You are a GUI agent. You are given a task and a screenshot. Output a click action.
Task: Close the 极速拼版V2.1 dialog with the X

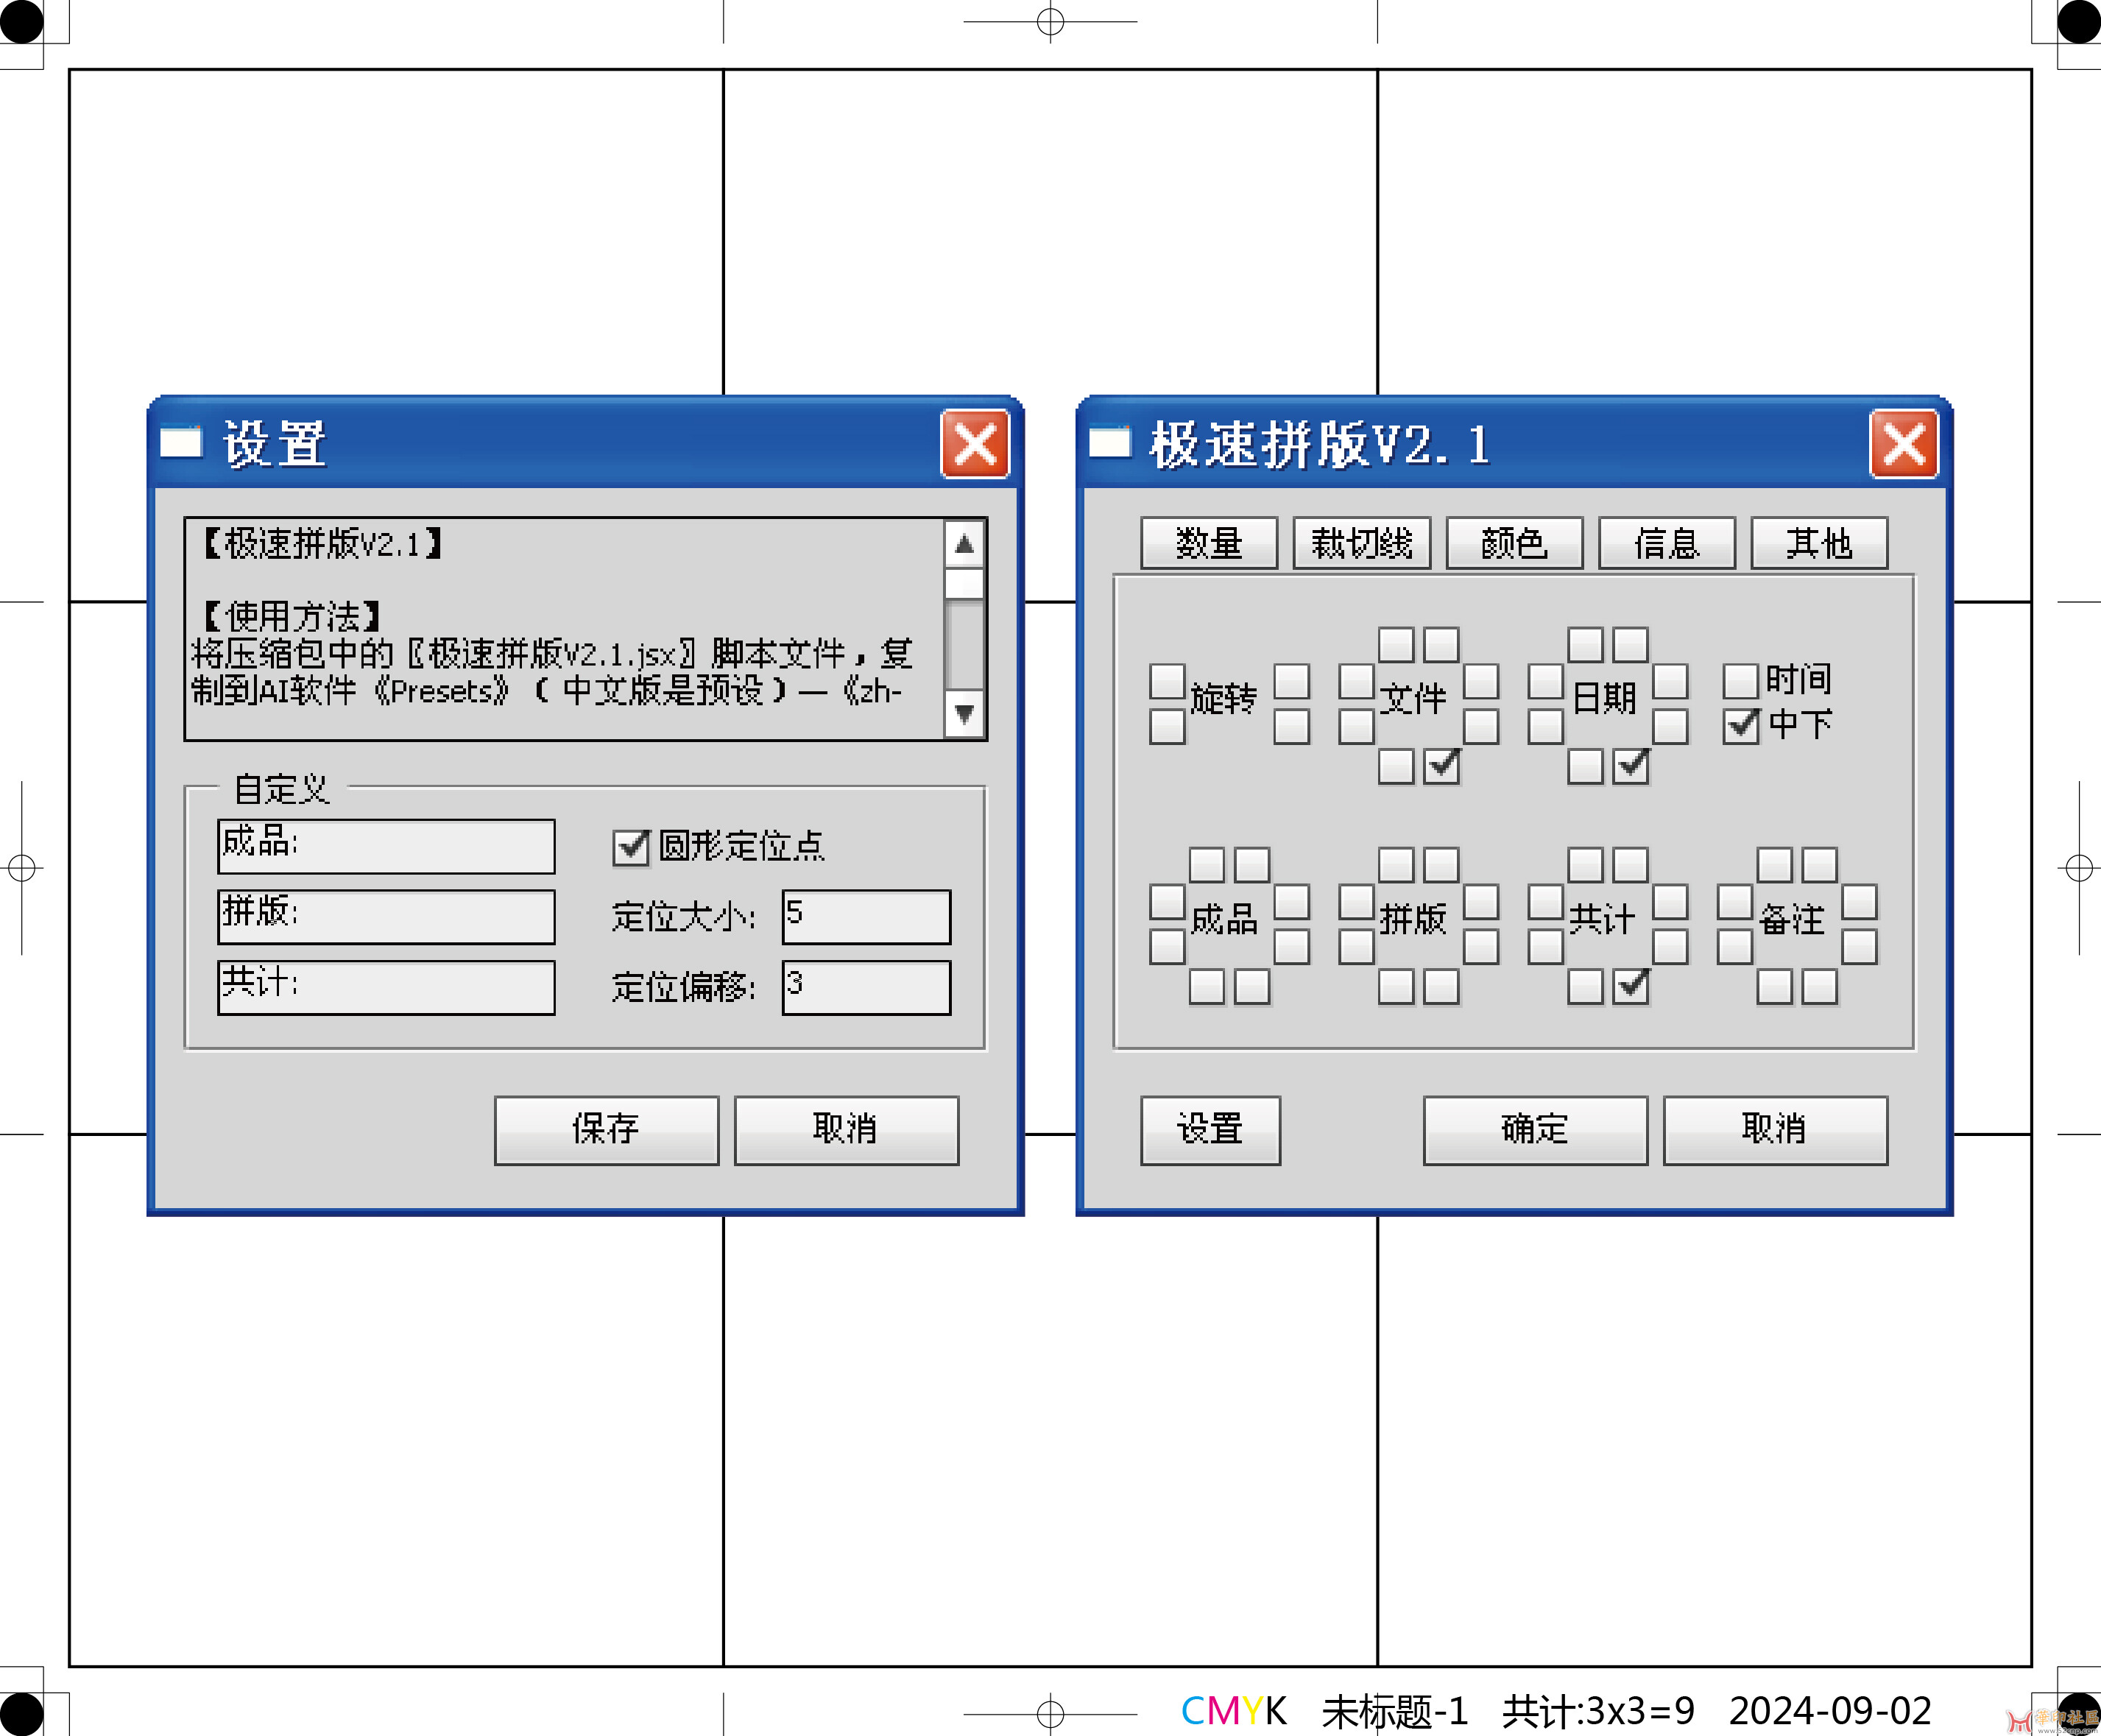pyautogui.click(x=1904, y=444)
